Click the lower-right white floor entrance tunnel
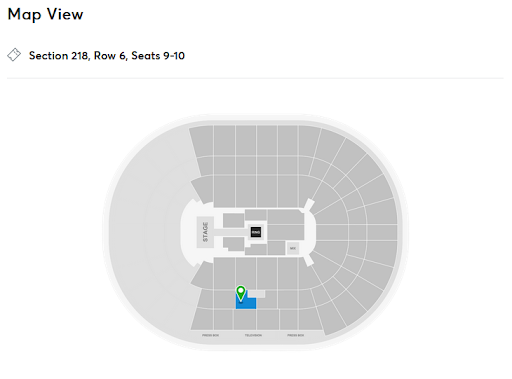This screenshot has height=379, width=512. 309,258
